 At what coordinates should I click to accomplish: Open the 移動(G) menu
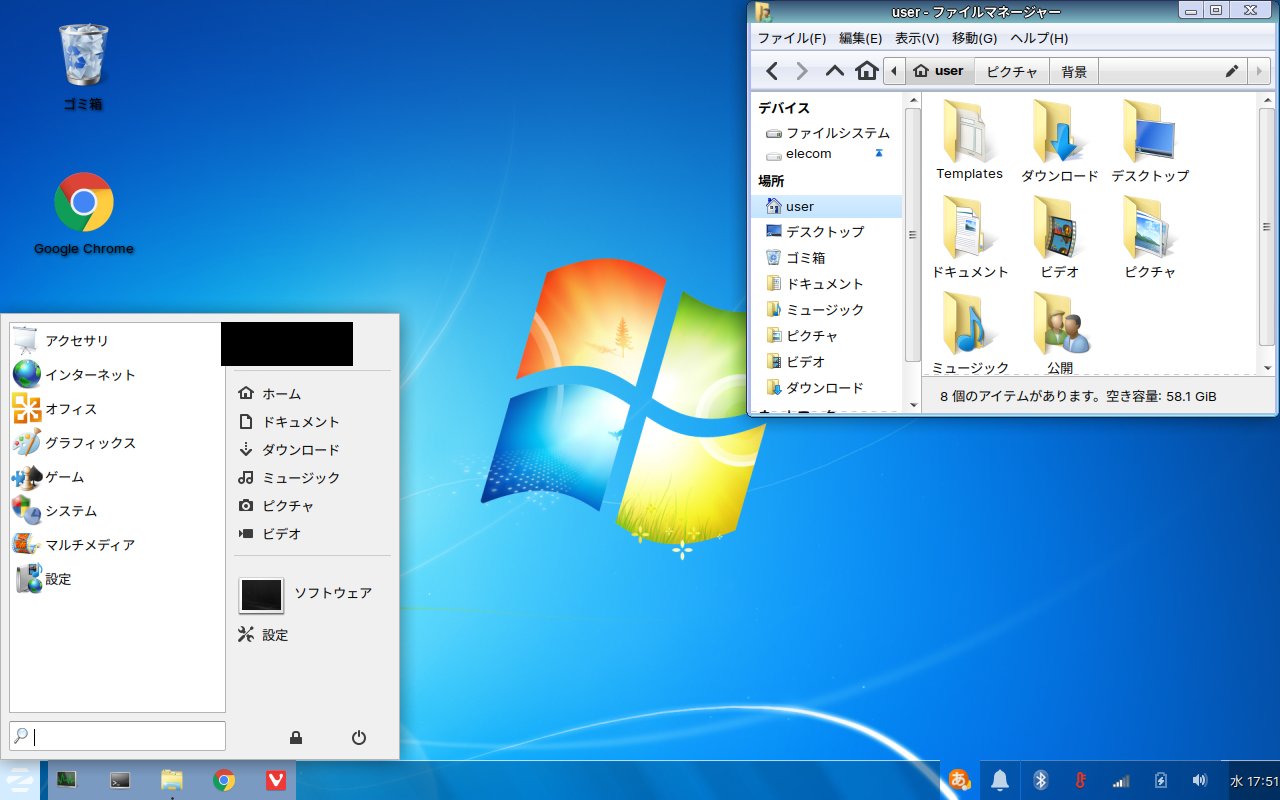(975, 39)
